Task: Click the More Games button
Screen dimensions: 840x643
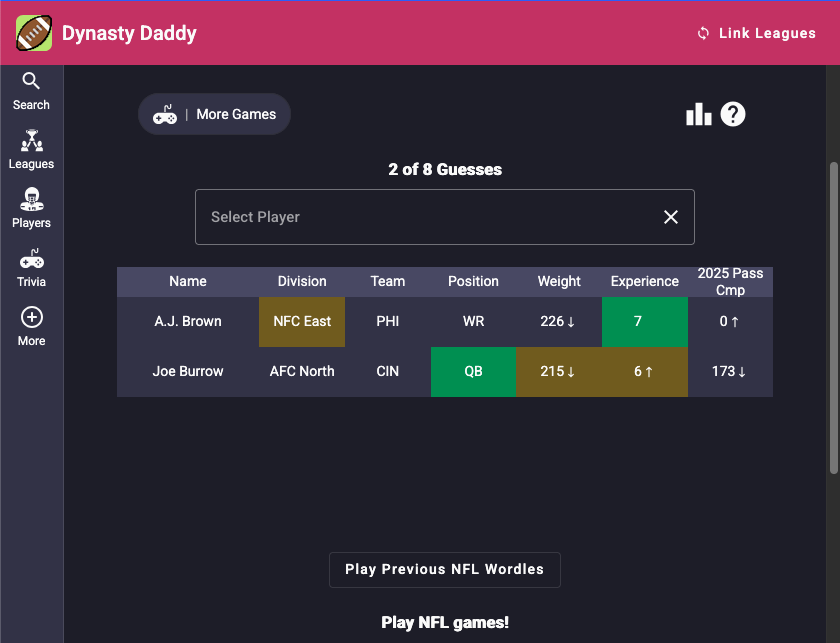Action: coord(214,114)
